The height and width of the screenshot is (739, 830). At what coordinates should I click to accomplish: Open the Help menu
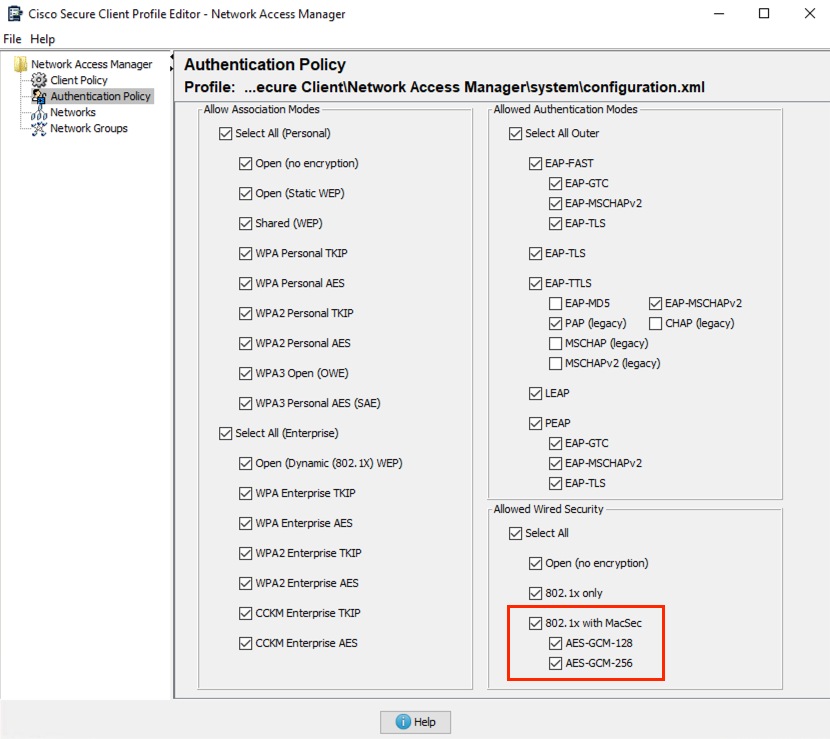43,39
